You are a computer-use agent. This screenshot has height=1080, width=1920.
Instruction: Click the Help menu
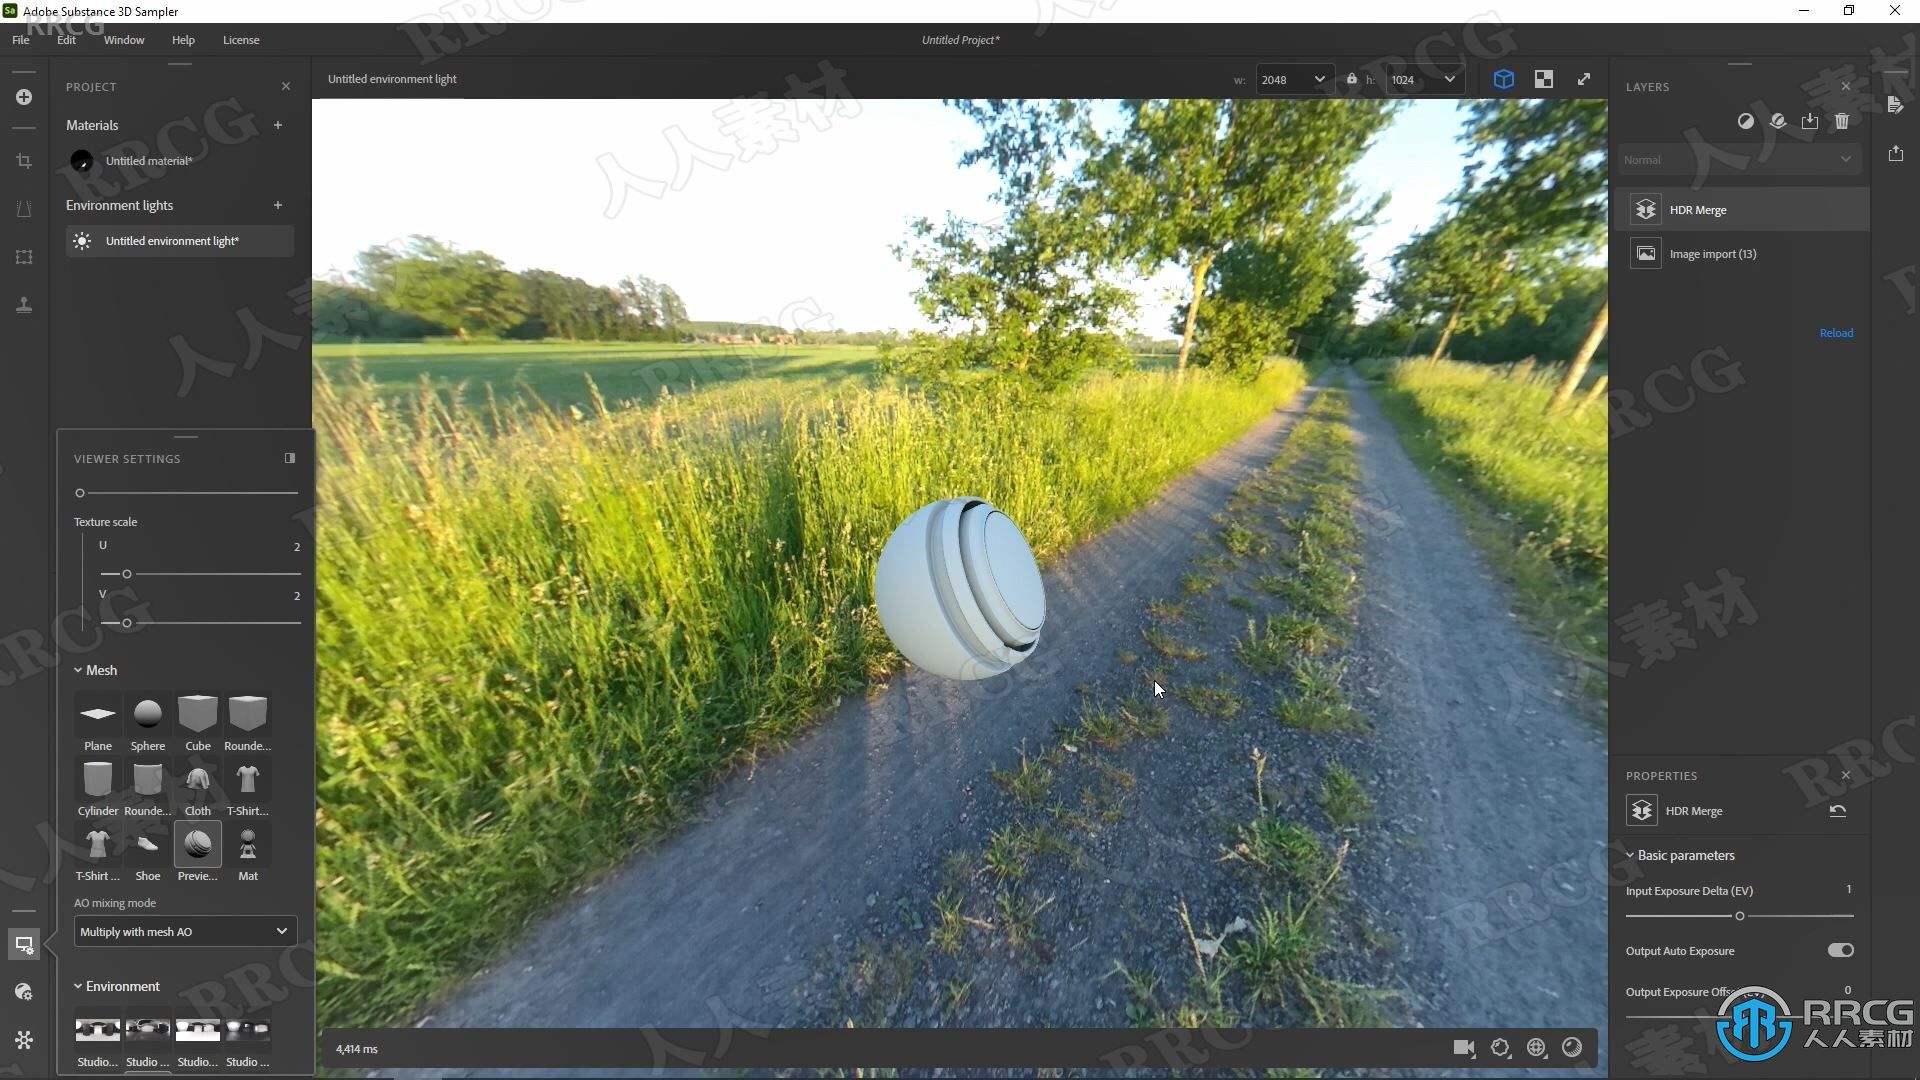tap(183, 41)
